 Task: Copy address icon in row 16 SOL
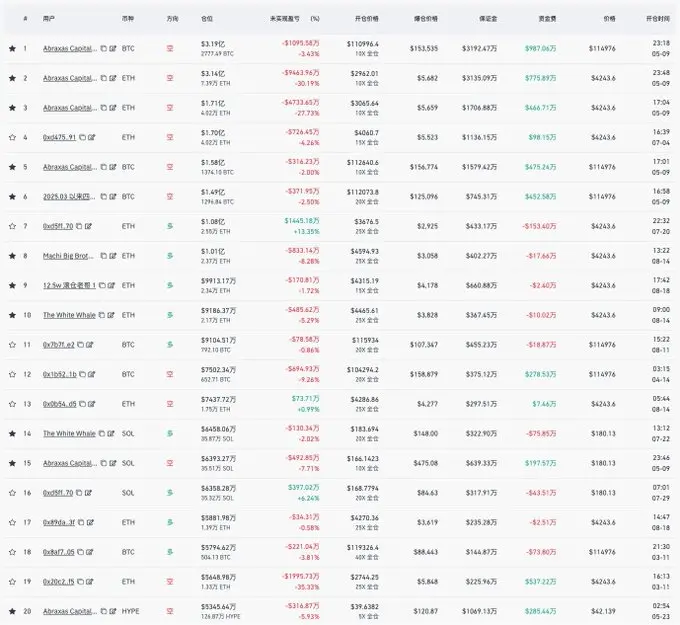(x=79, y=493)
